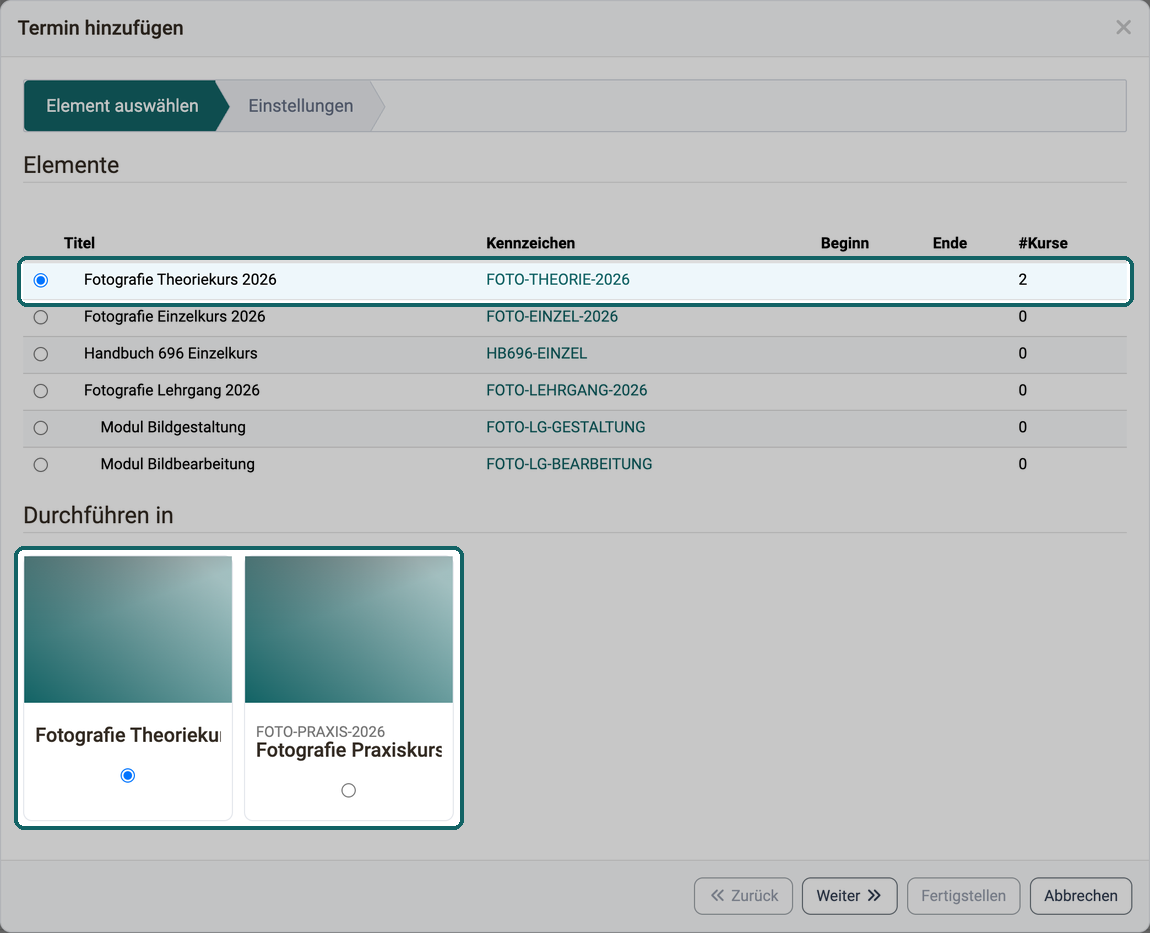Click the FOTO-PRAXIS-2026 card label
This screenshot has height=933, width=1150.
click(x=320, y=731)
